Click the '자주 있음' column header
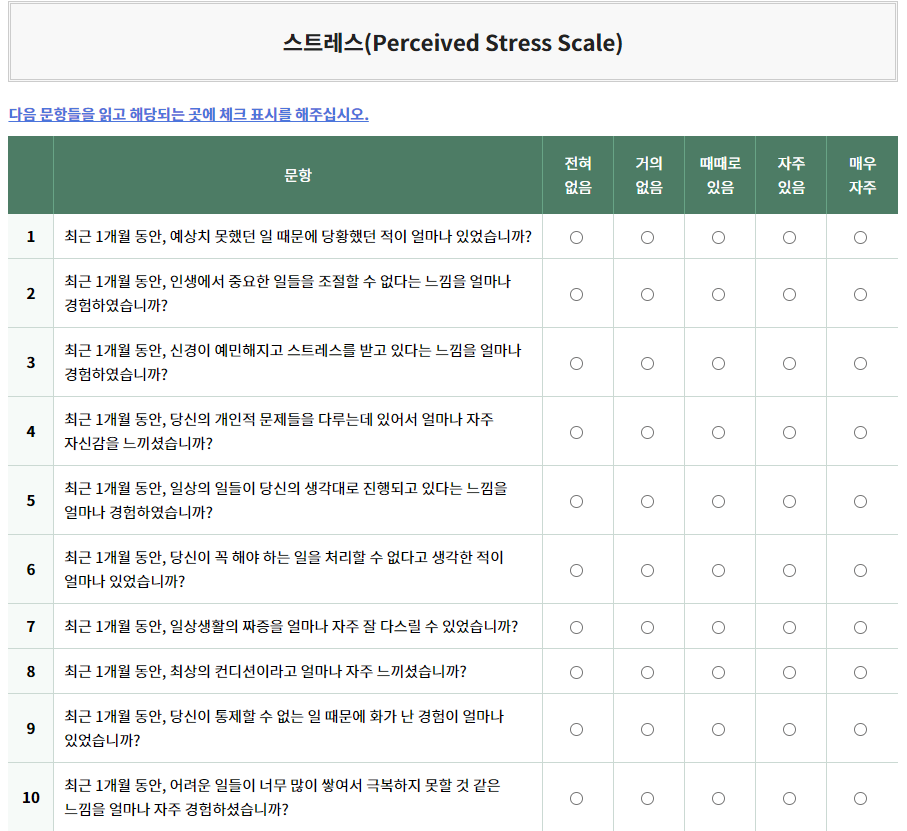Viewport: 907px width, 831px height. (791, 175)
